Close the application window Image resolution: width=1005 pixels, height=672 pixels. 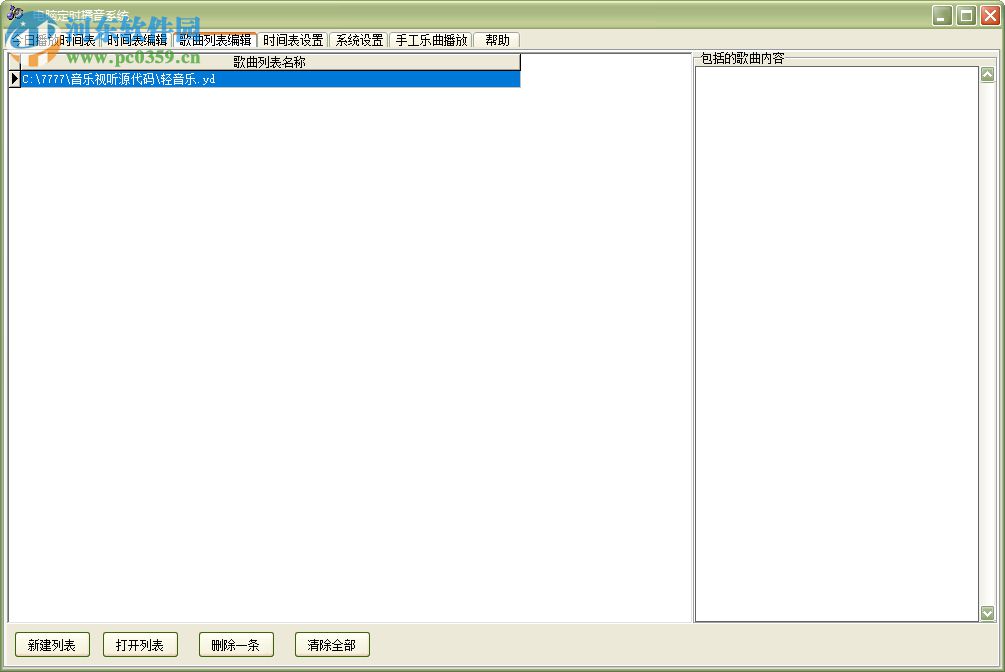click(990, 15)
